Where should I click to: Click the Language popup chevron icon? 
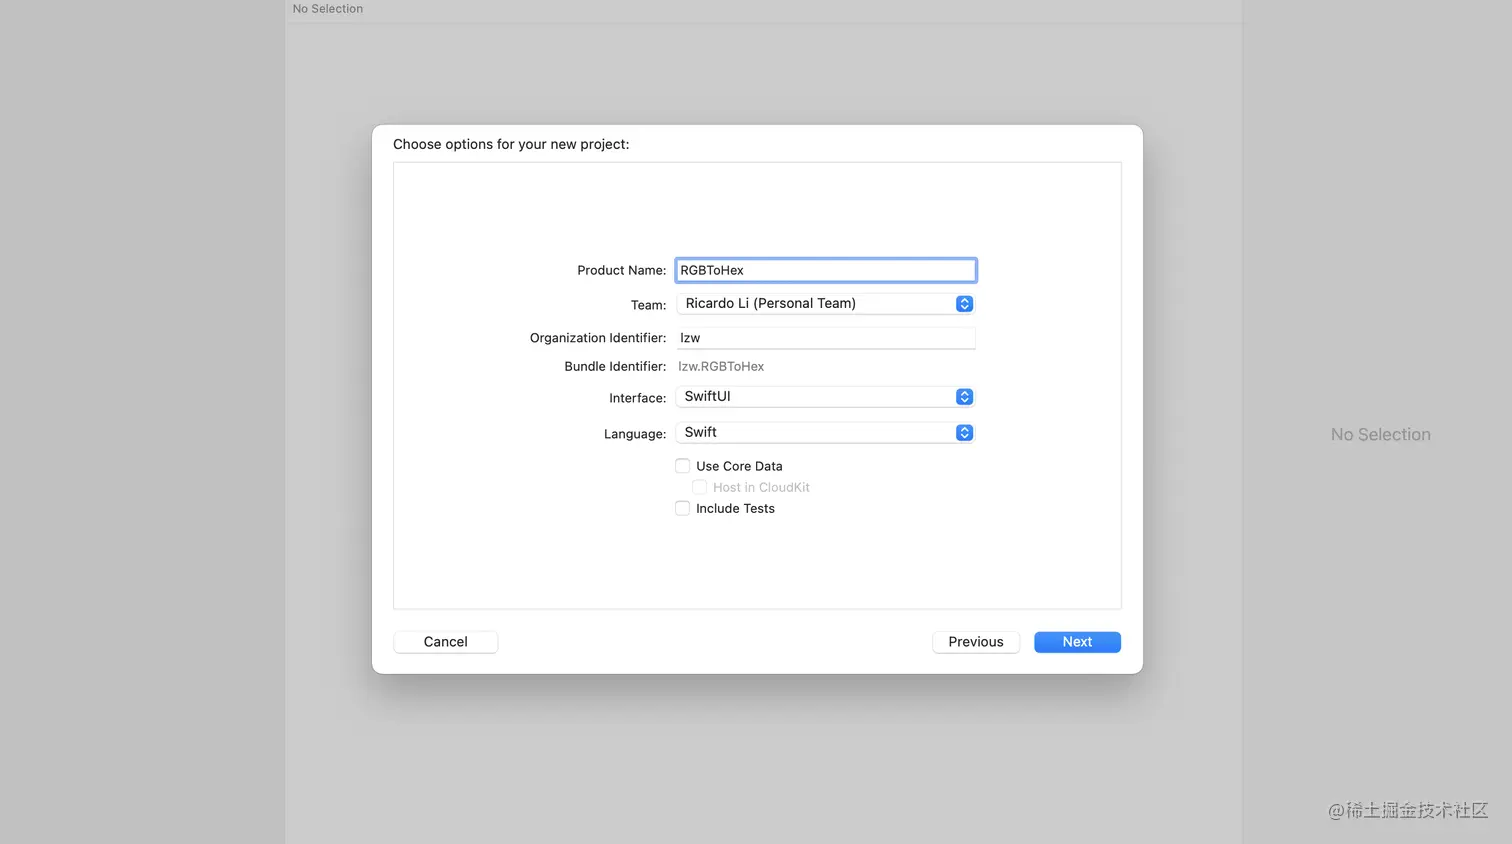click(964, 433)
